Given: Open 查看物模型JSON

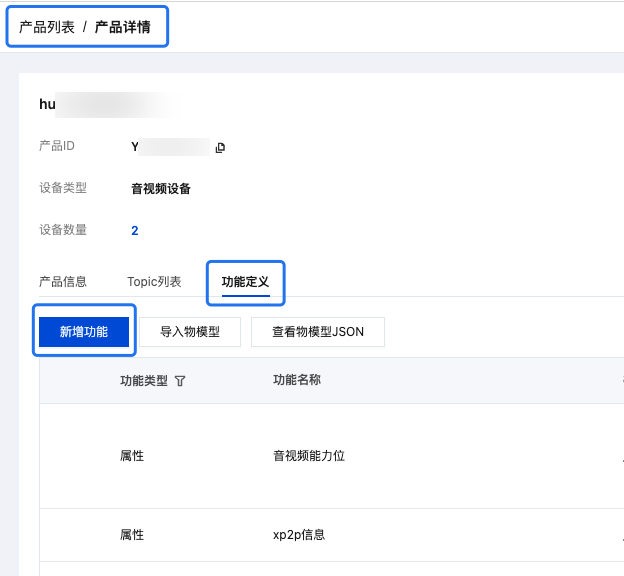Looking at the screenshot, I should coord(318,332).
